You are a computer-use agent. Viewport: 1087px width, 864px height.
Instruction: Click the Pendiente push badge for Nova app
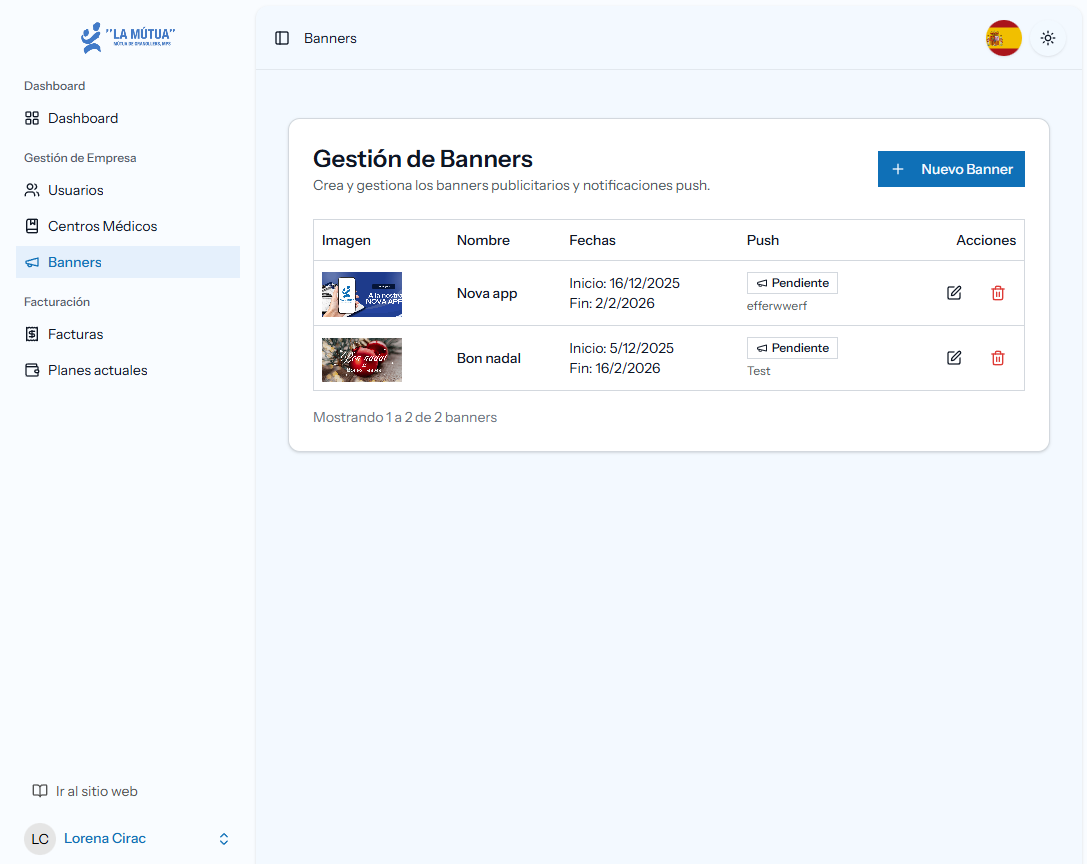pos(792,283)
